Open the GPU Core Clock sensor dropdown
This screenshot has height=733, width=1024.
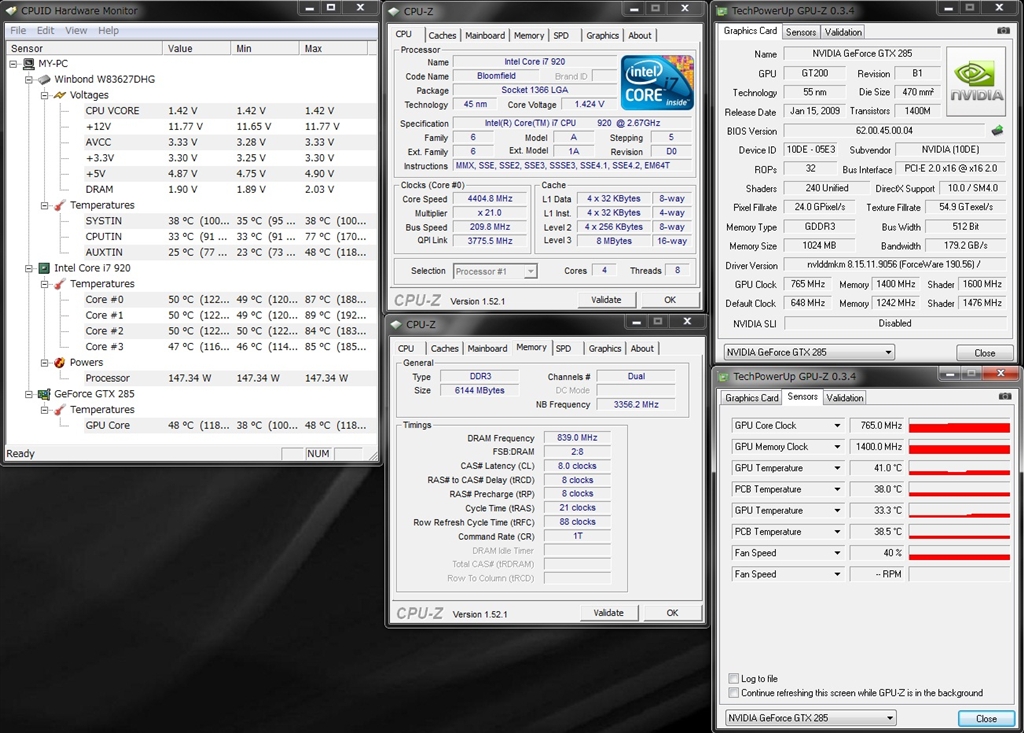837,425
